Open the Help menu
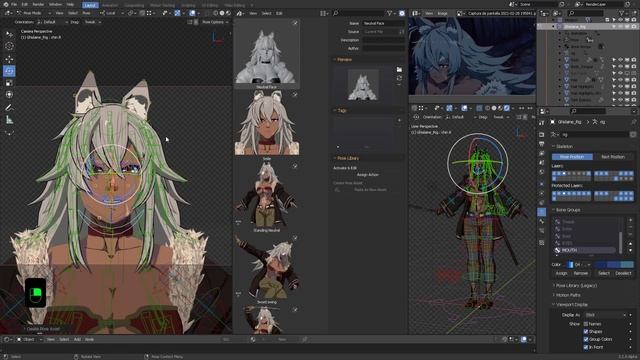 70,4
